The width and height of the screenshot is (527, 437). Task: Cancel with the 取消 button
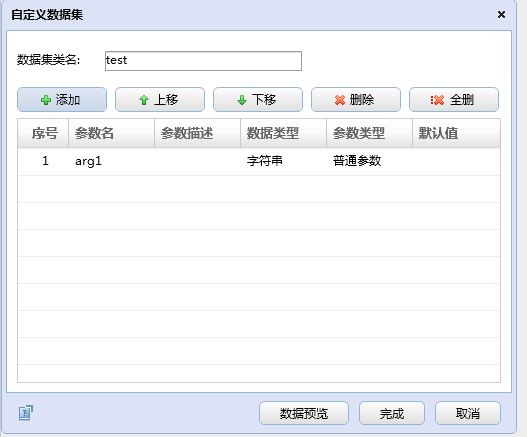coord(468,413)
